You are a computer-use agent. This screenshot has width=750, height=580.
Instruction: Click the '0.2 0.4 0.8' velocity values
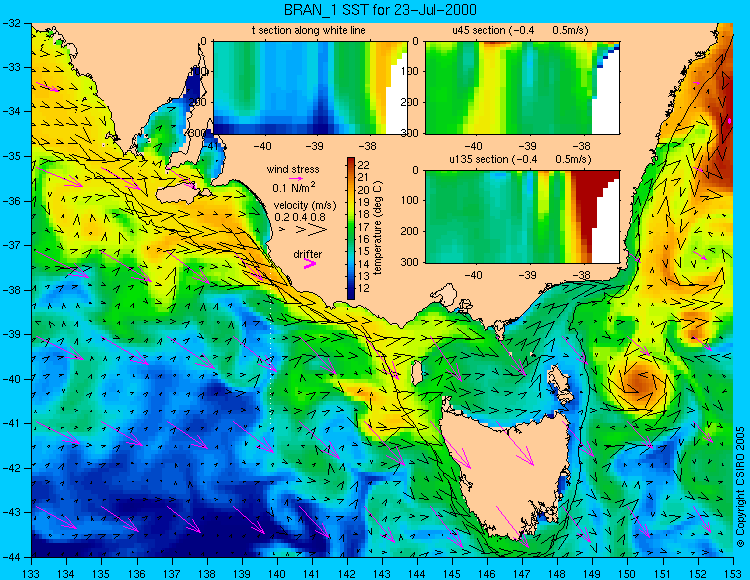(x=300, y=217)
